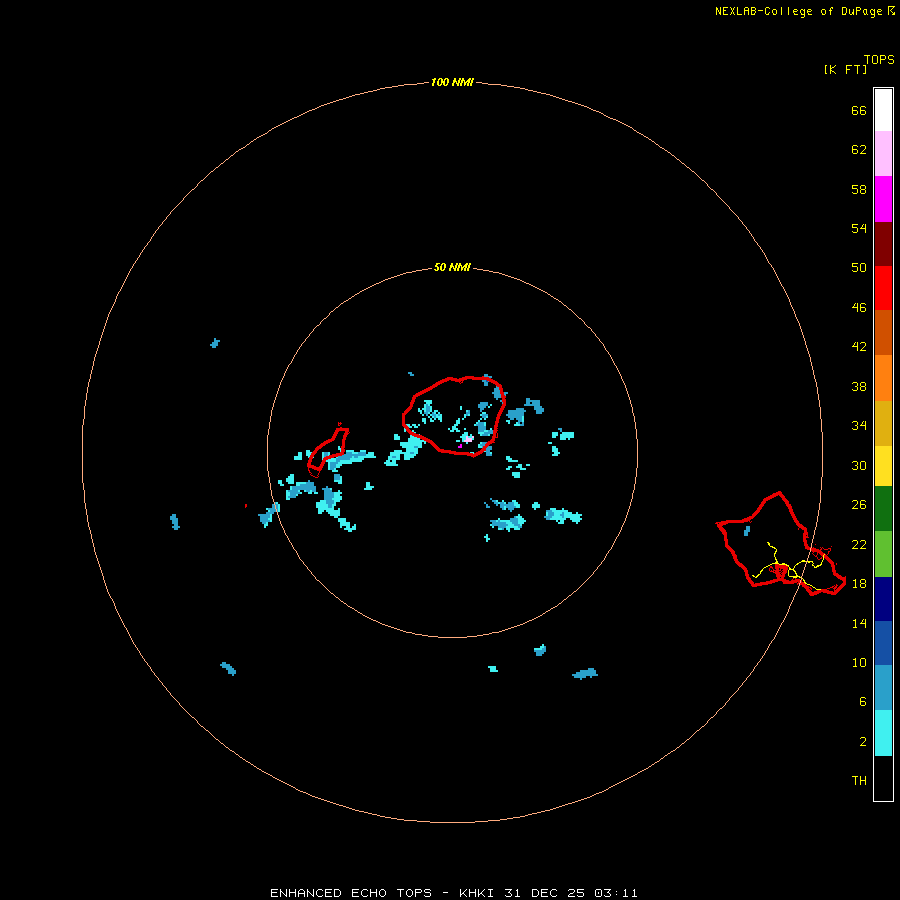Click the '2' legend value label
Image resolution: width=900 pixels, height=900 pixels.
863,742
